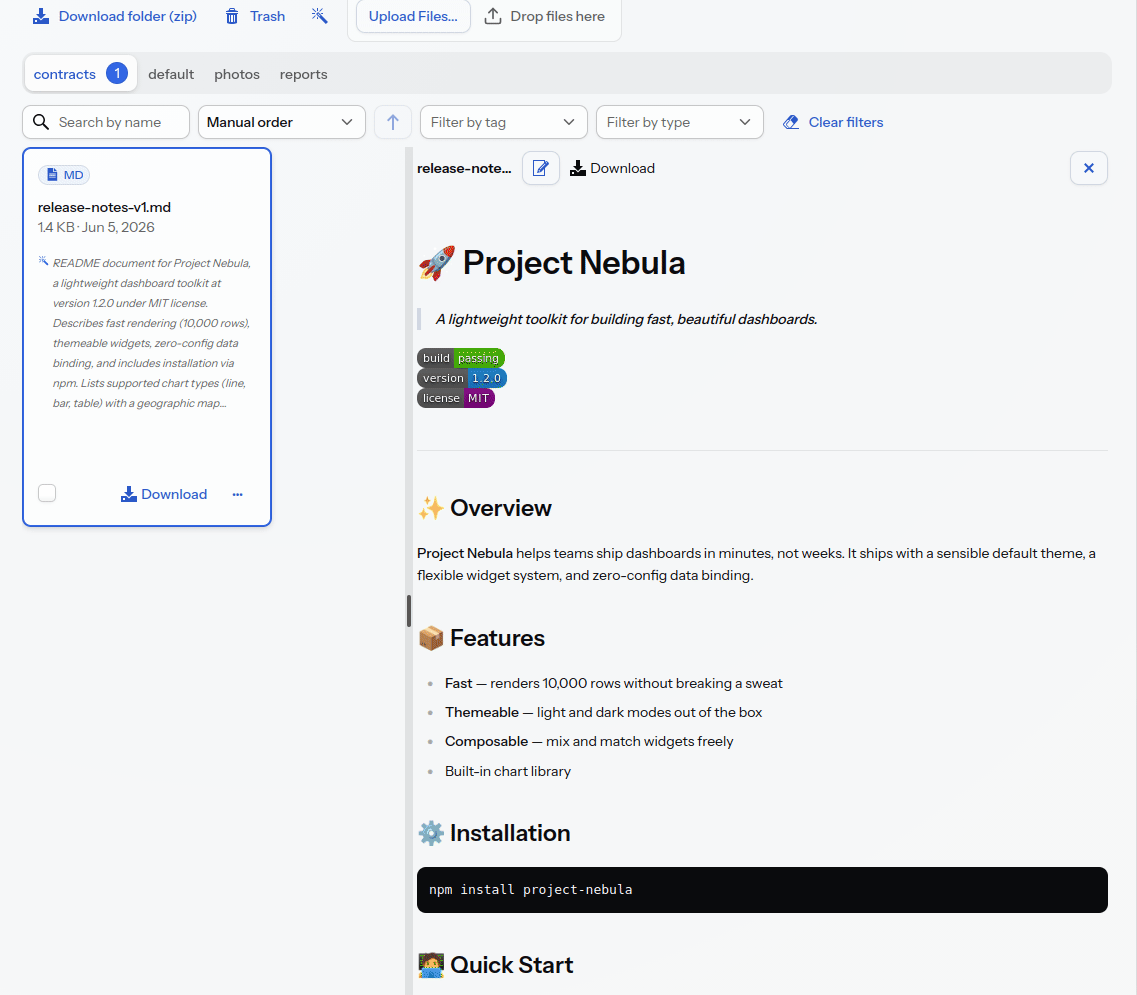Click the npm install project-nebula code block
This screenshot has height=995, width=1137.
pos(762,890)
